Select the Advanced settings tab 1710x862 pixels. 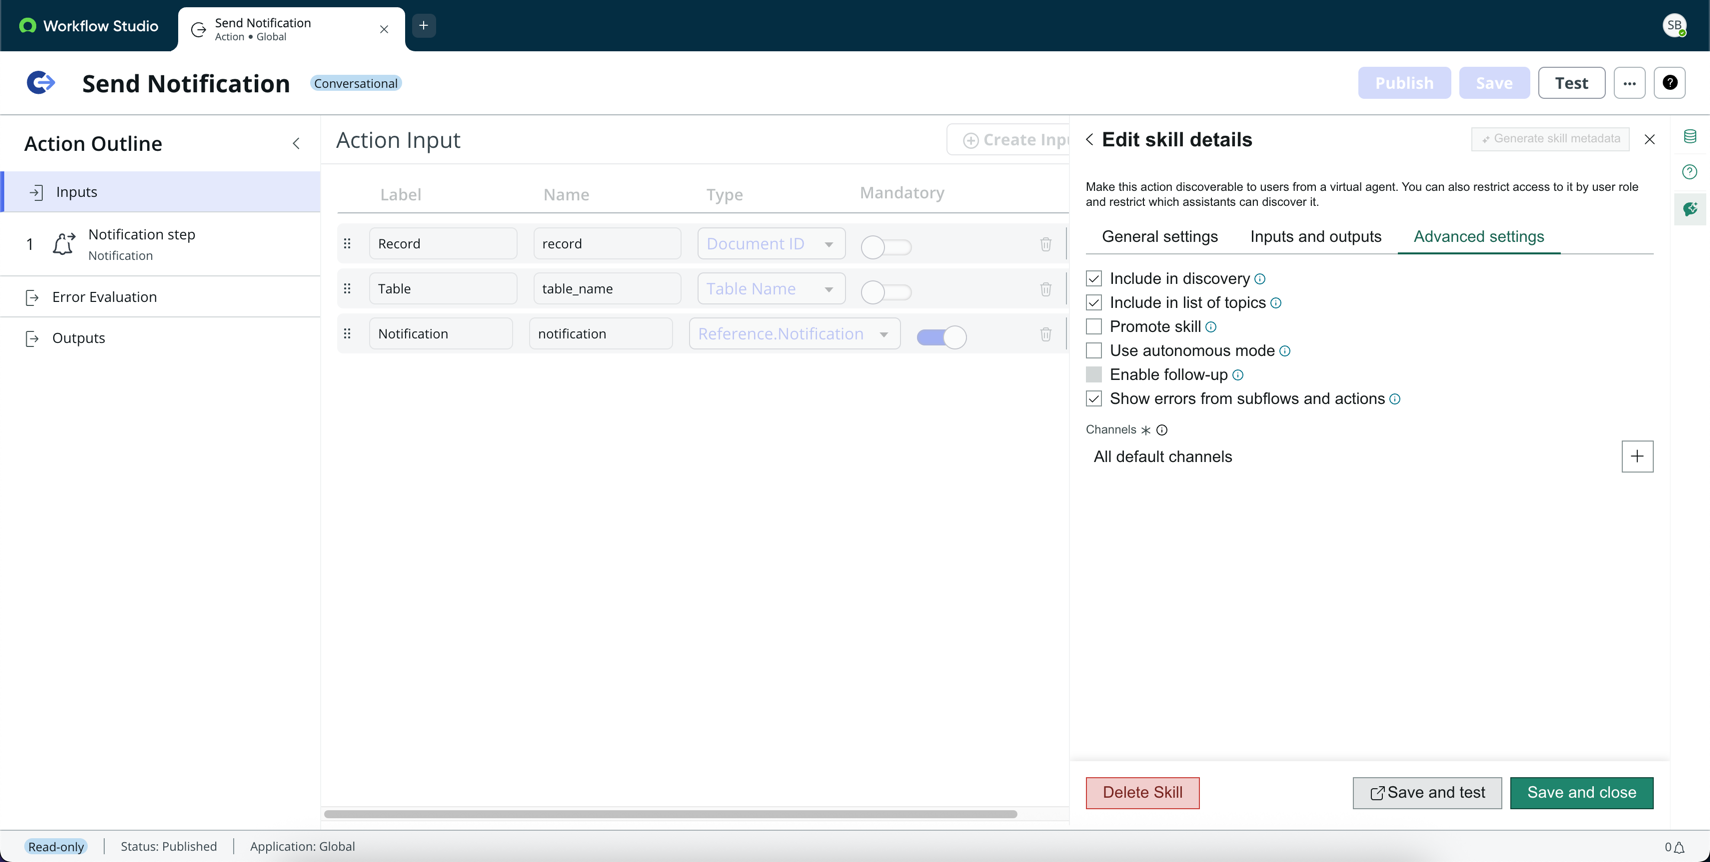pyautogui.click(x=1479, y=237)
